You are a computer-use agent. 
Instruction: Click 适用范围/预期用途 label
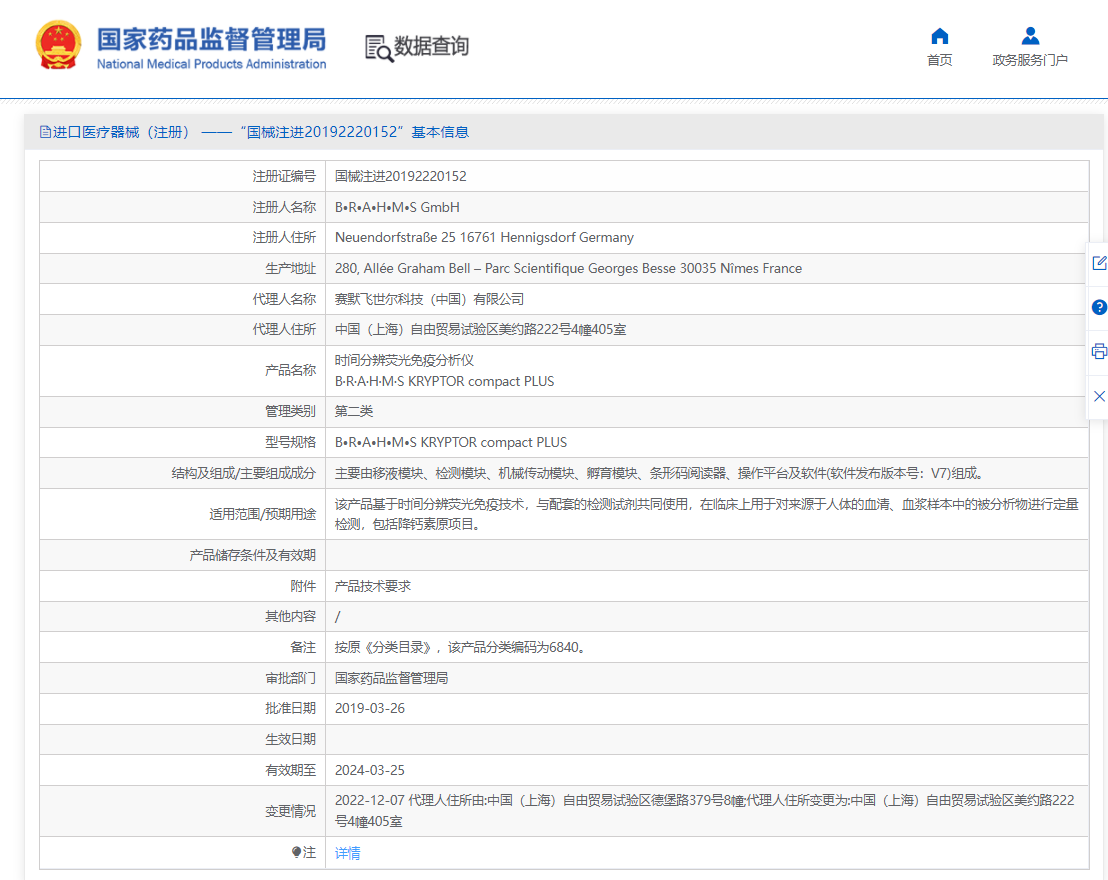(x=262, y=515)
